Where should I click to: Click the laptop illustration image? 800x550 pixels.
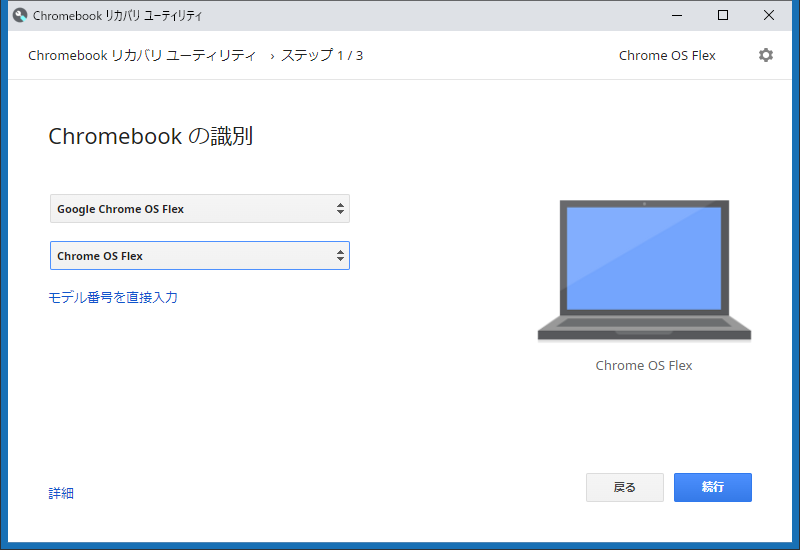click(644, 270)
